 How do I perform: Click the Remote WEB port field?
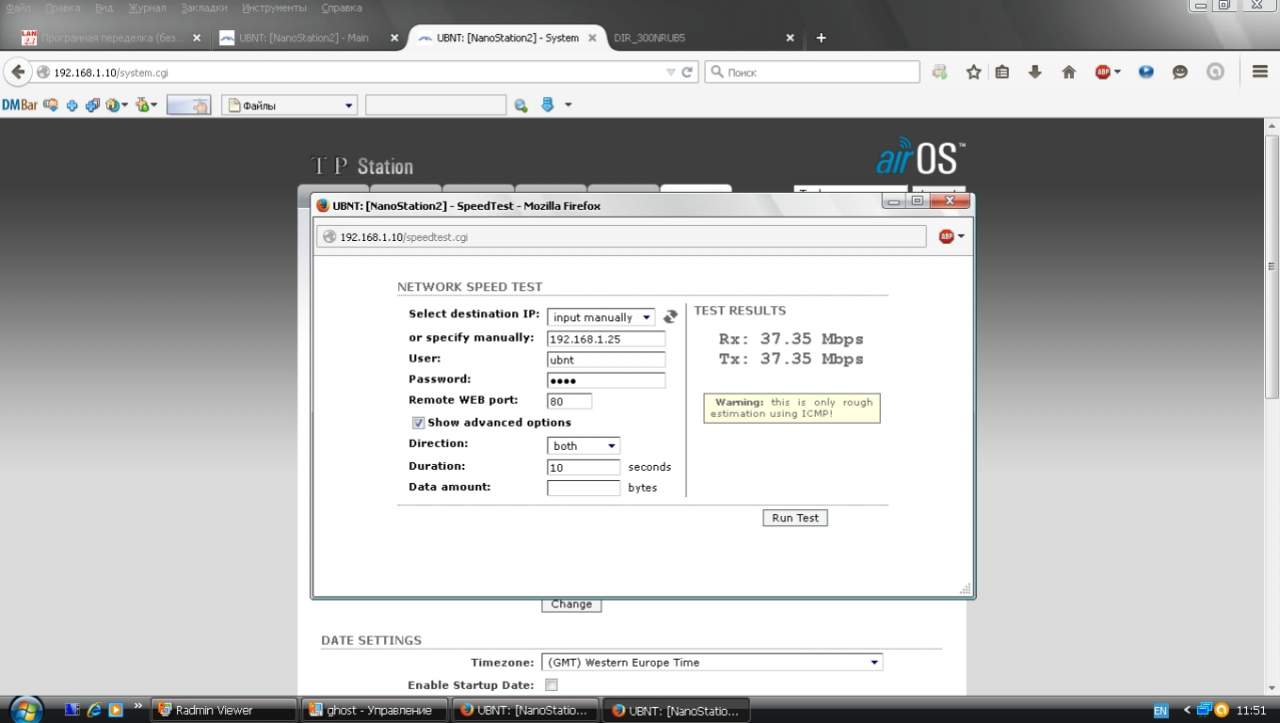(x=569, y=402)
